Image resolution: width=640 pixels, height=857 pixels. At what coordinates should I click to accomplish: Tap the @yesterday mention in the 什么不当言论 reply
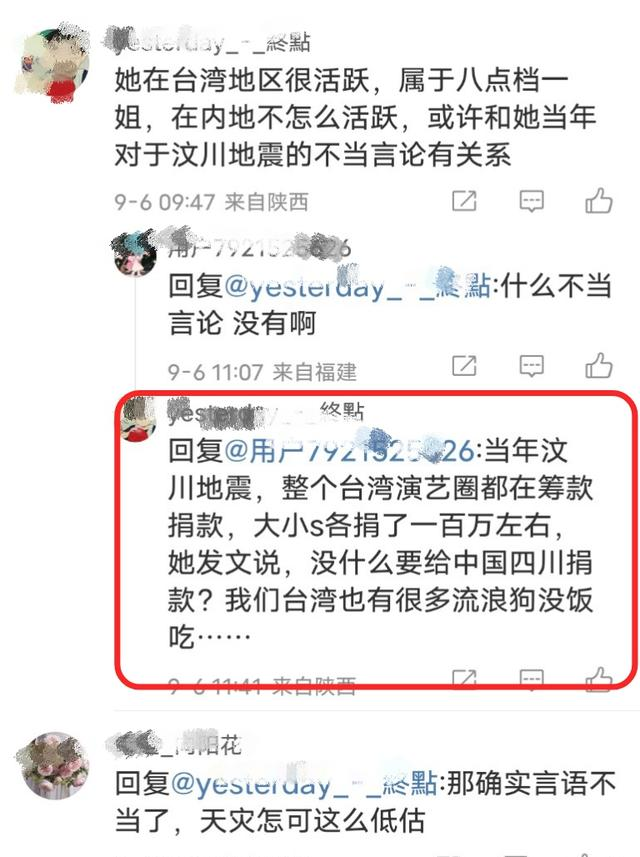[x=357, y=286]
